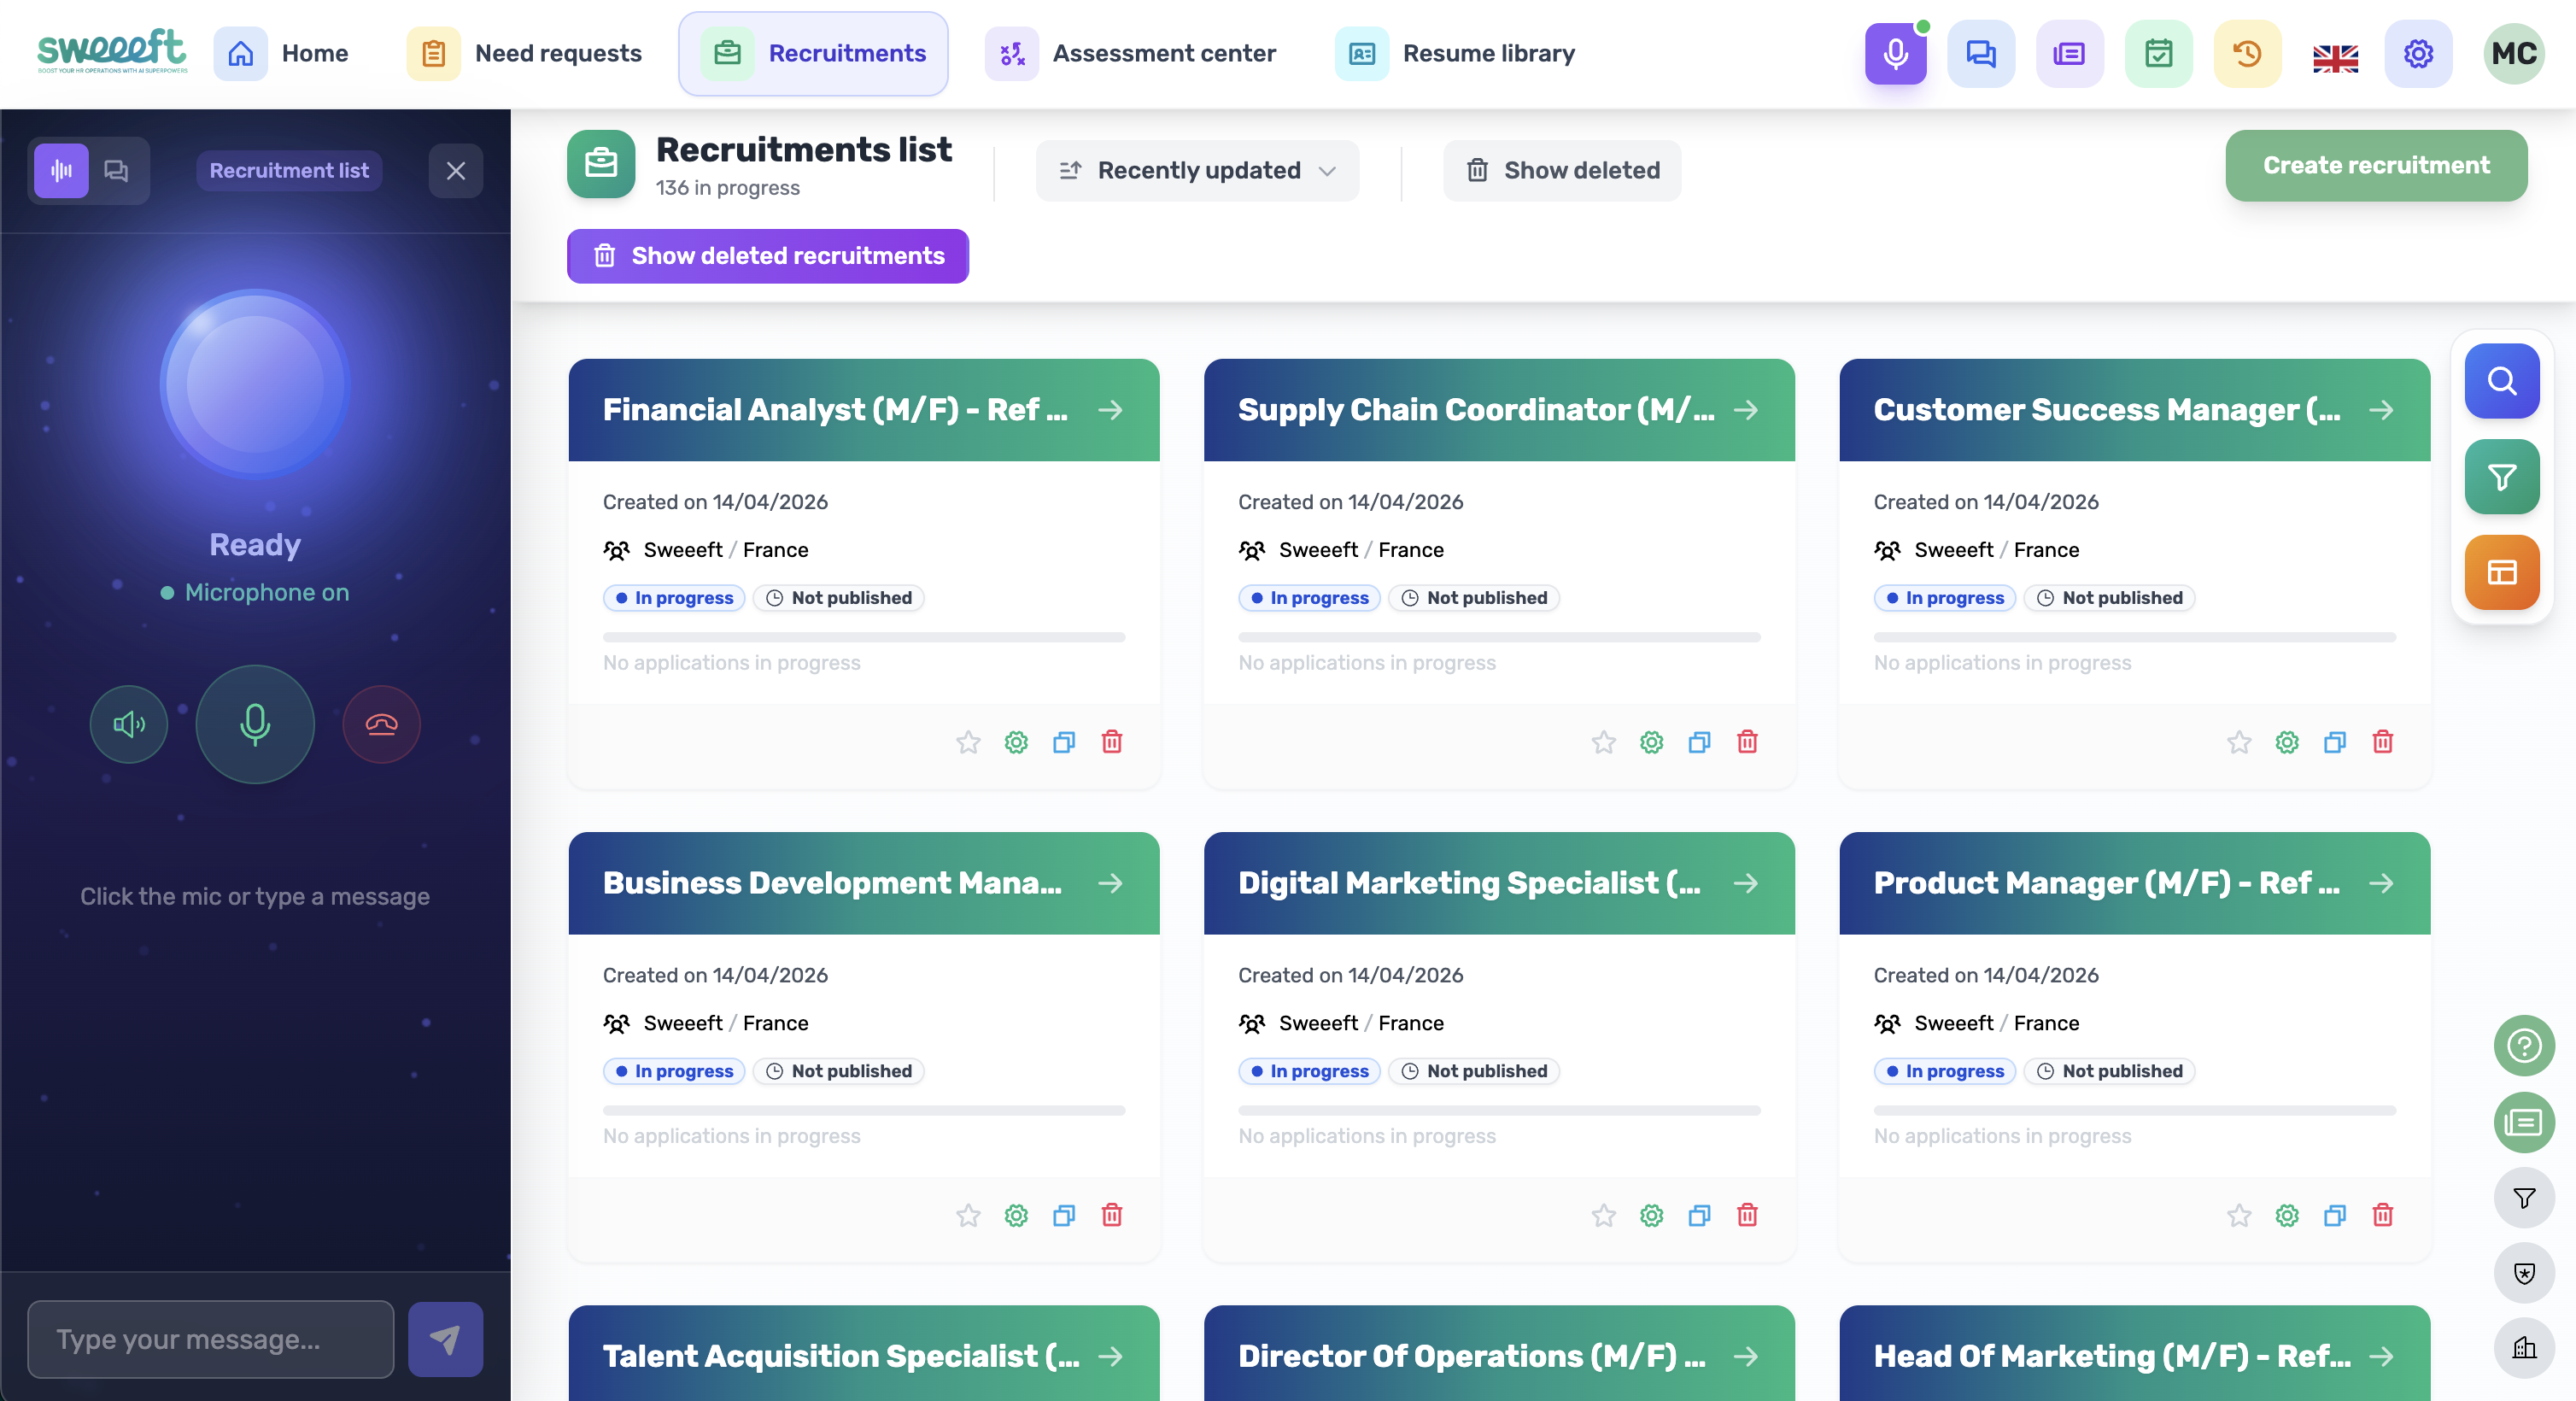Duplicate the Customer Success Manager recruitment
This screenshot has height=1401, width=2576.
click(x=2334, y=742)
